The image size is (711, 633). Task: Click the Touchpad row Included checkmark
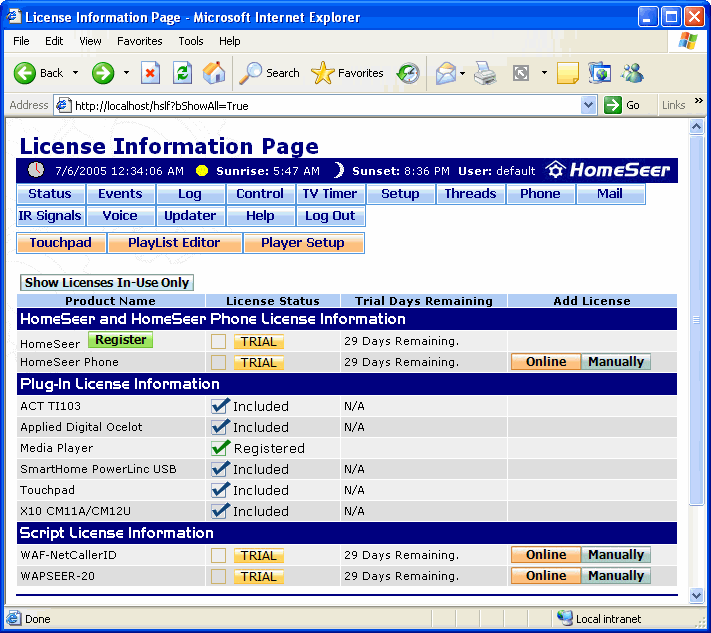coord(220,489)
